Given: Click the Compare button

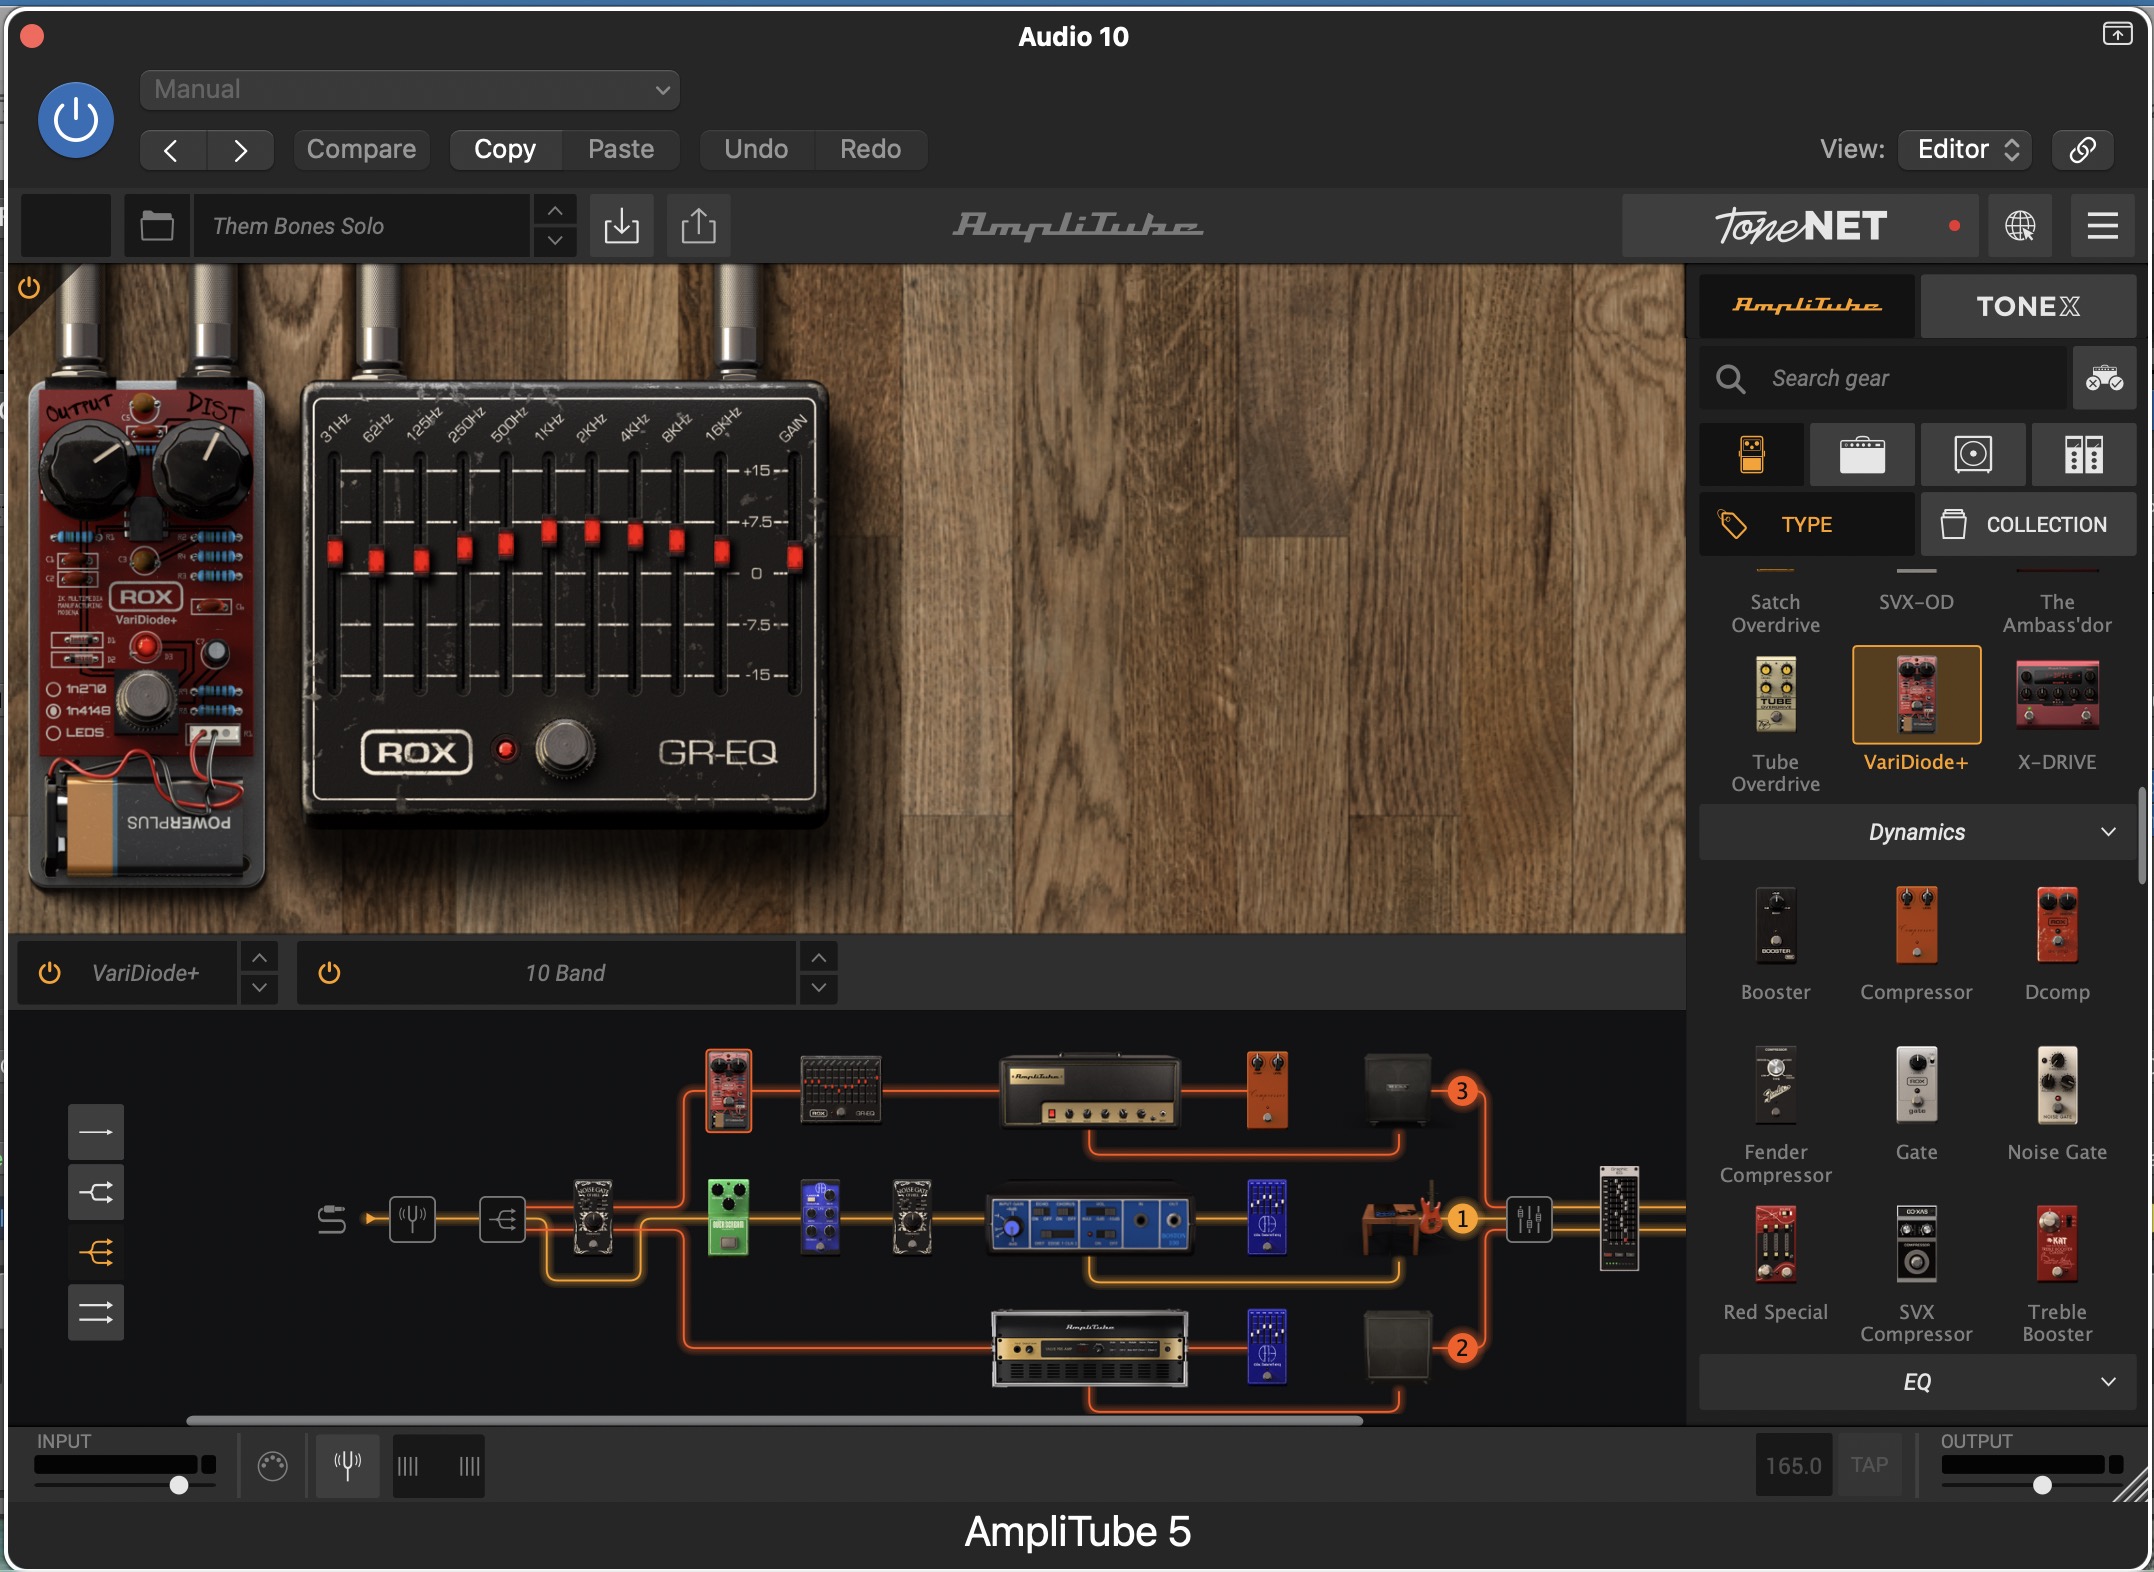Looking at the screenshot, I should (x=361, y=149).
